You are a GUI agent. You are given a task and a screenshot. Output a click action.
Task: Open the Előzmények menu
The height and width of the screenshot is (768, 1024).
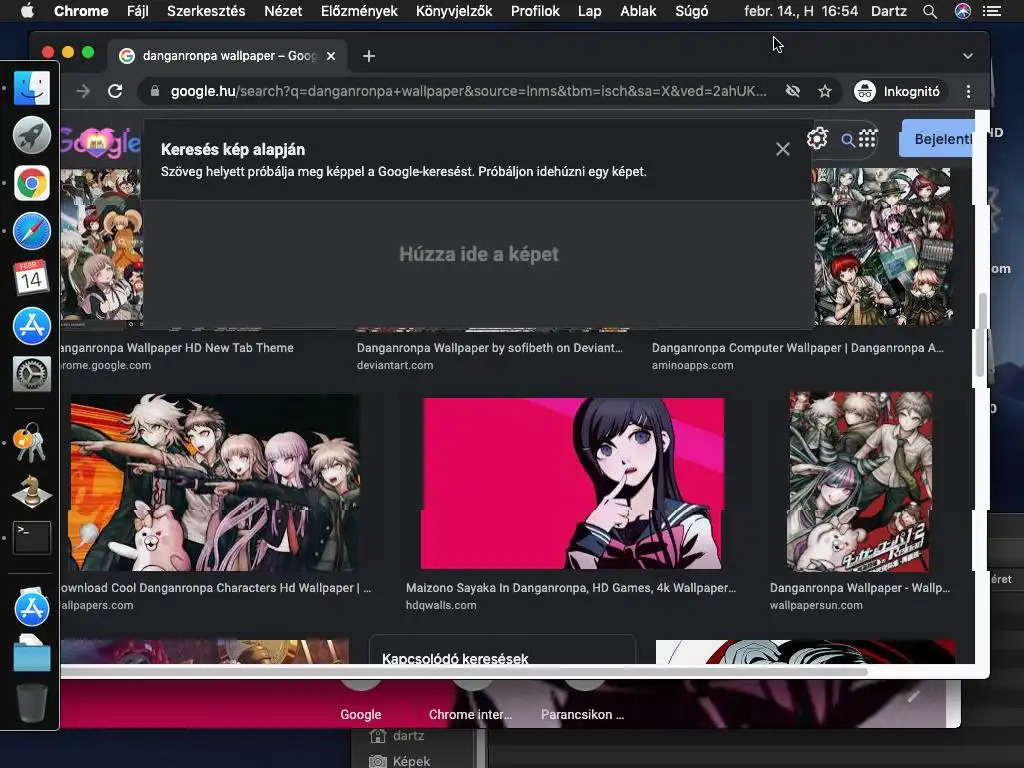[359, 11]
